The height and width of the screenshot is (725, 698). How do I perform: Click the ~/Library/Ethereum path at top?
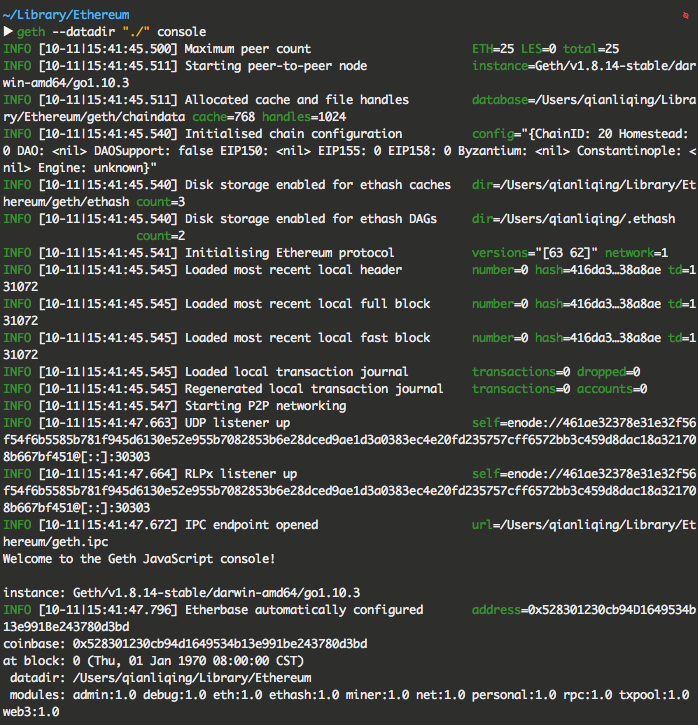[66, 15]
